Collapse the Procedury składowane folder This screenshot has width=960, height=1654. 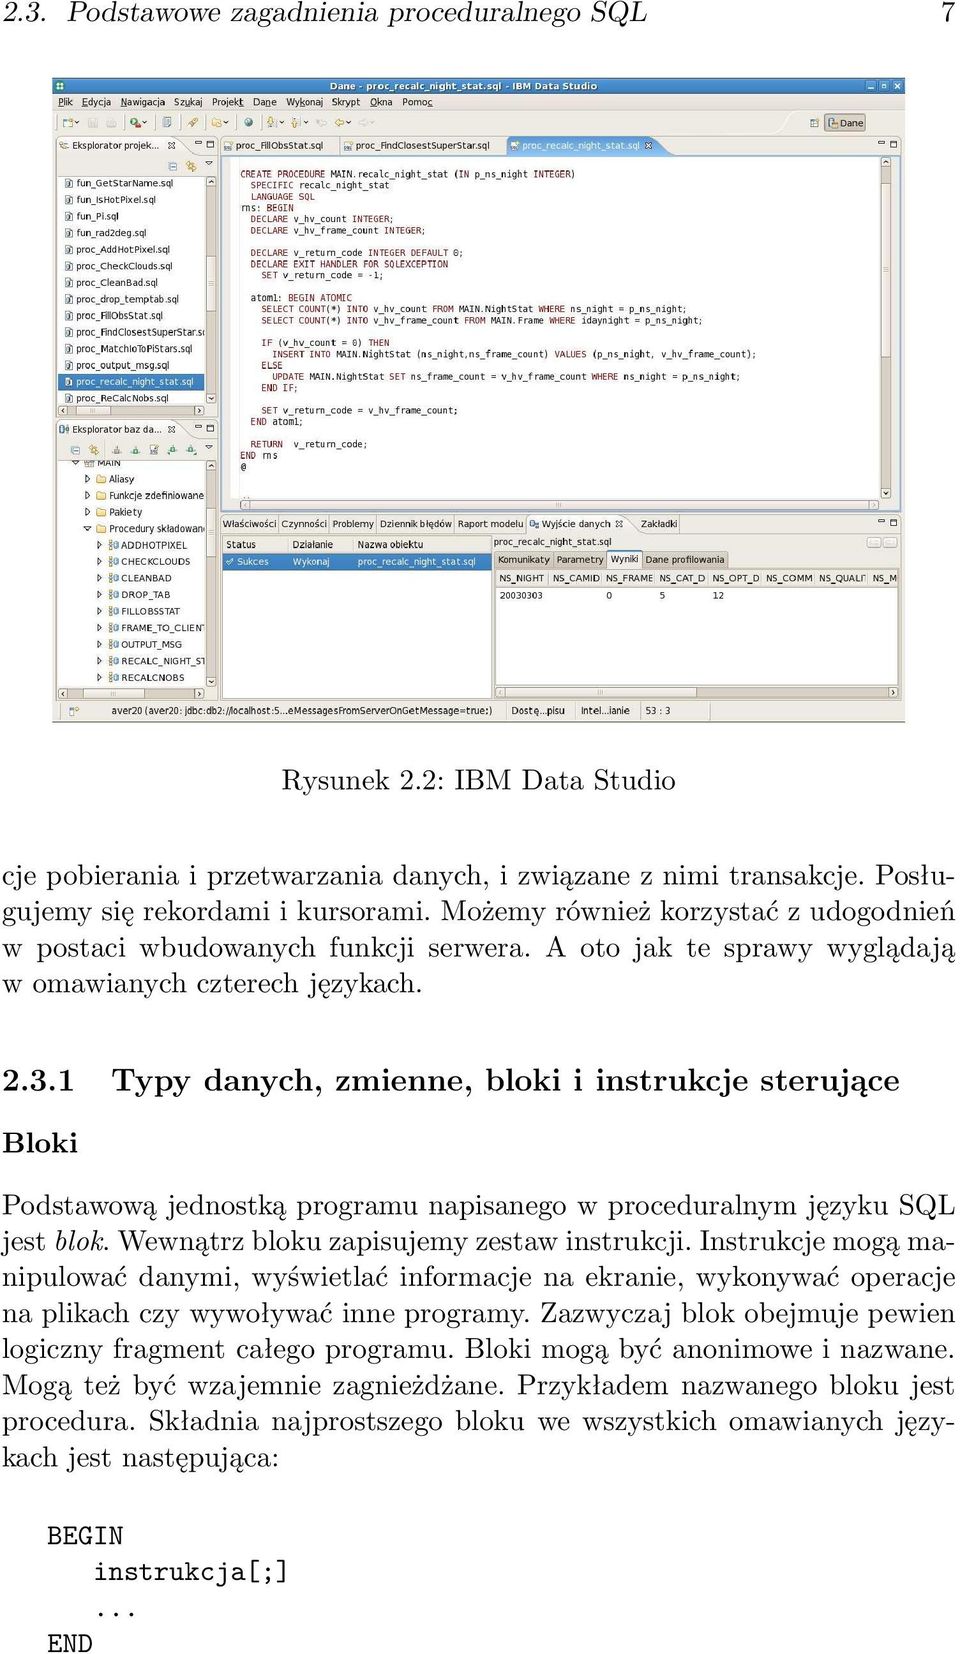click(x=87, y=528)
